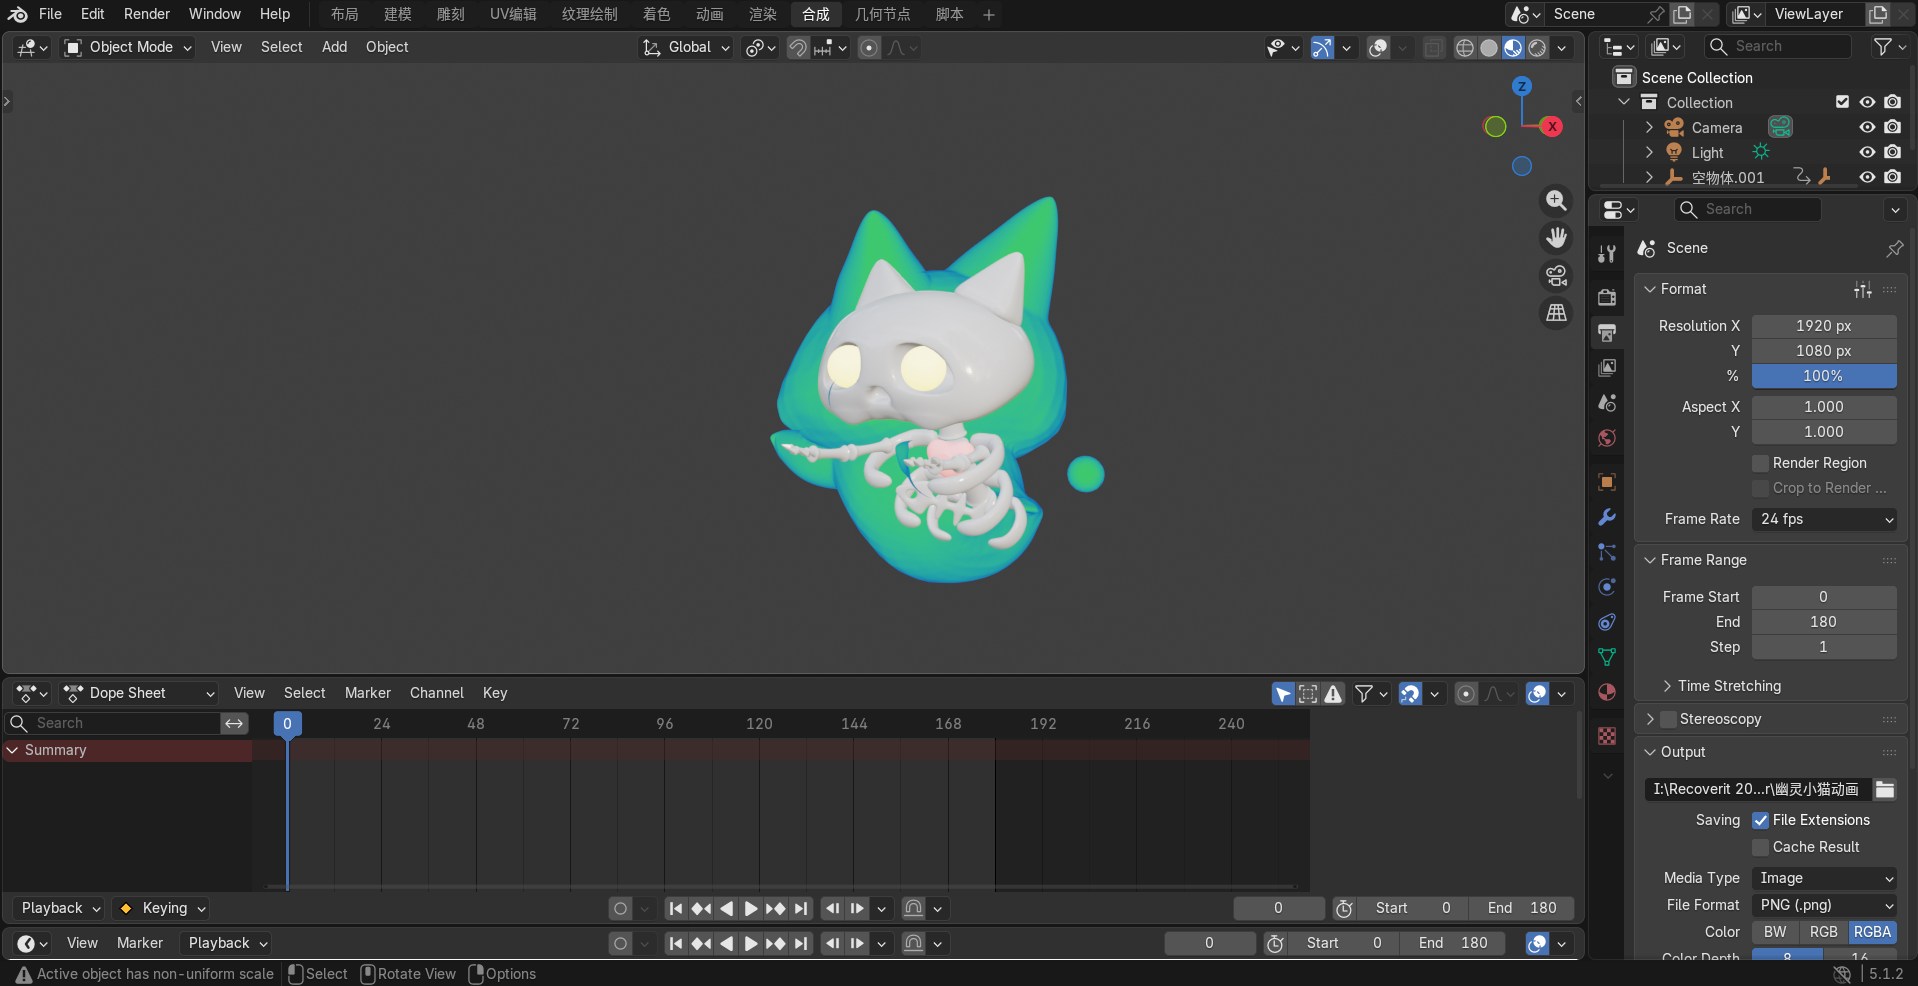The height and width of the screenshot is (986, 1918).
Task: Hide the Camera object in viewport
Action: pyautogui.click(x=1867, y=127)
